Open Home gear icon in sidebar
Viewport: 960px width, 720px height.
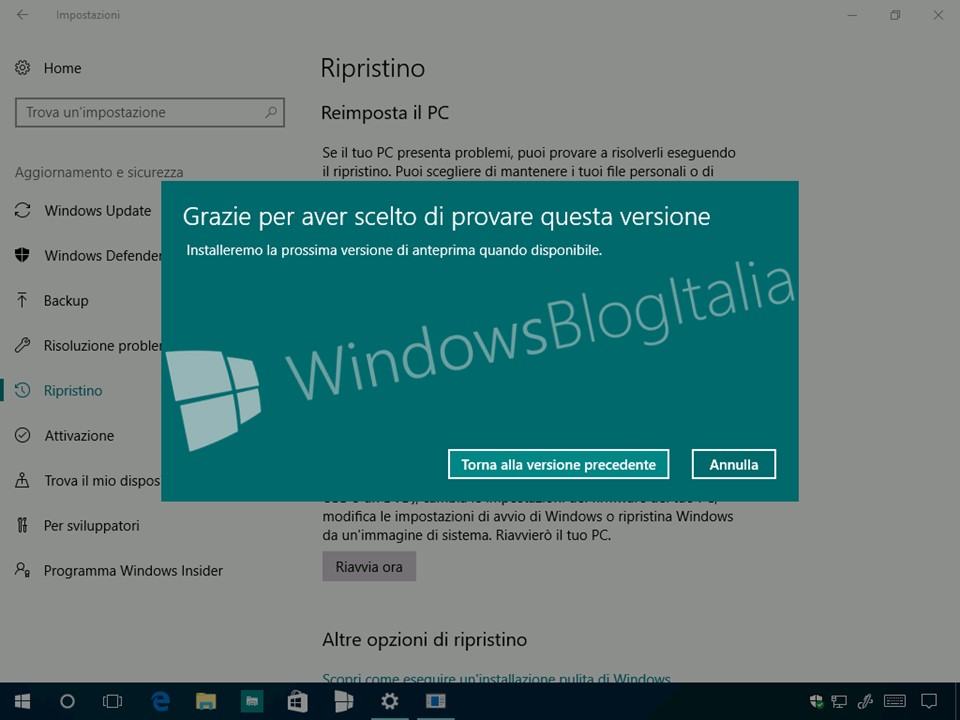tap(23, 67)
